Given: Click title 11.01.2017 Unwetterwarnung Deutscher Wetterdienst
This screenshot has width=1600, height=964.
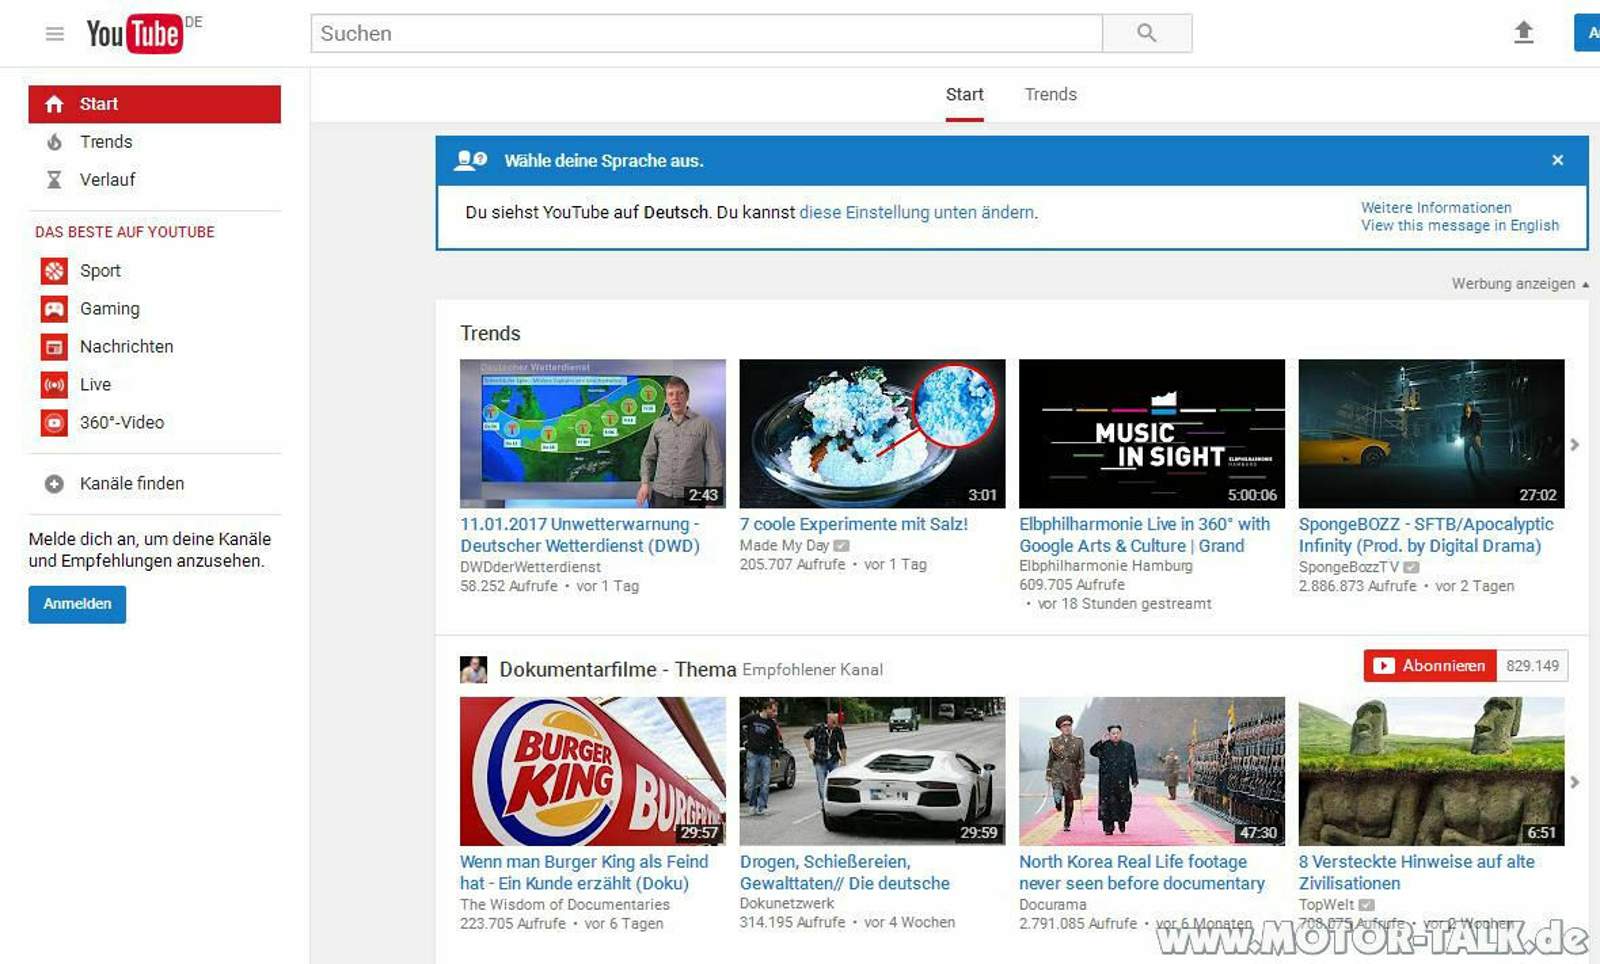Looking at the screenshot, I should pos(580,535).
